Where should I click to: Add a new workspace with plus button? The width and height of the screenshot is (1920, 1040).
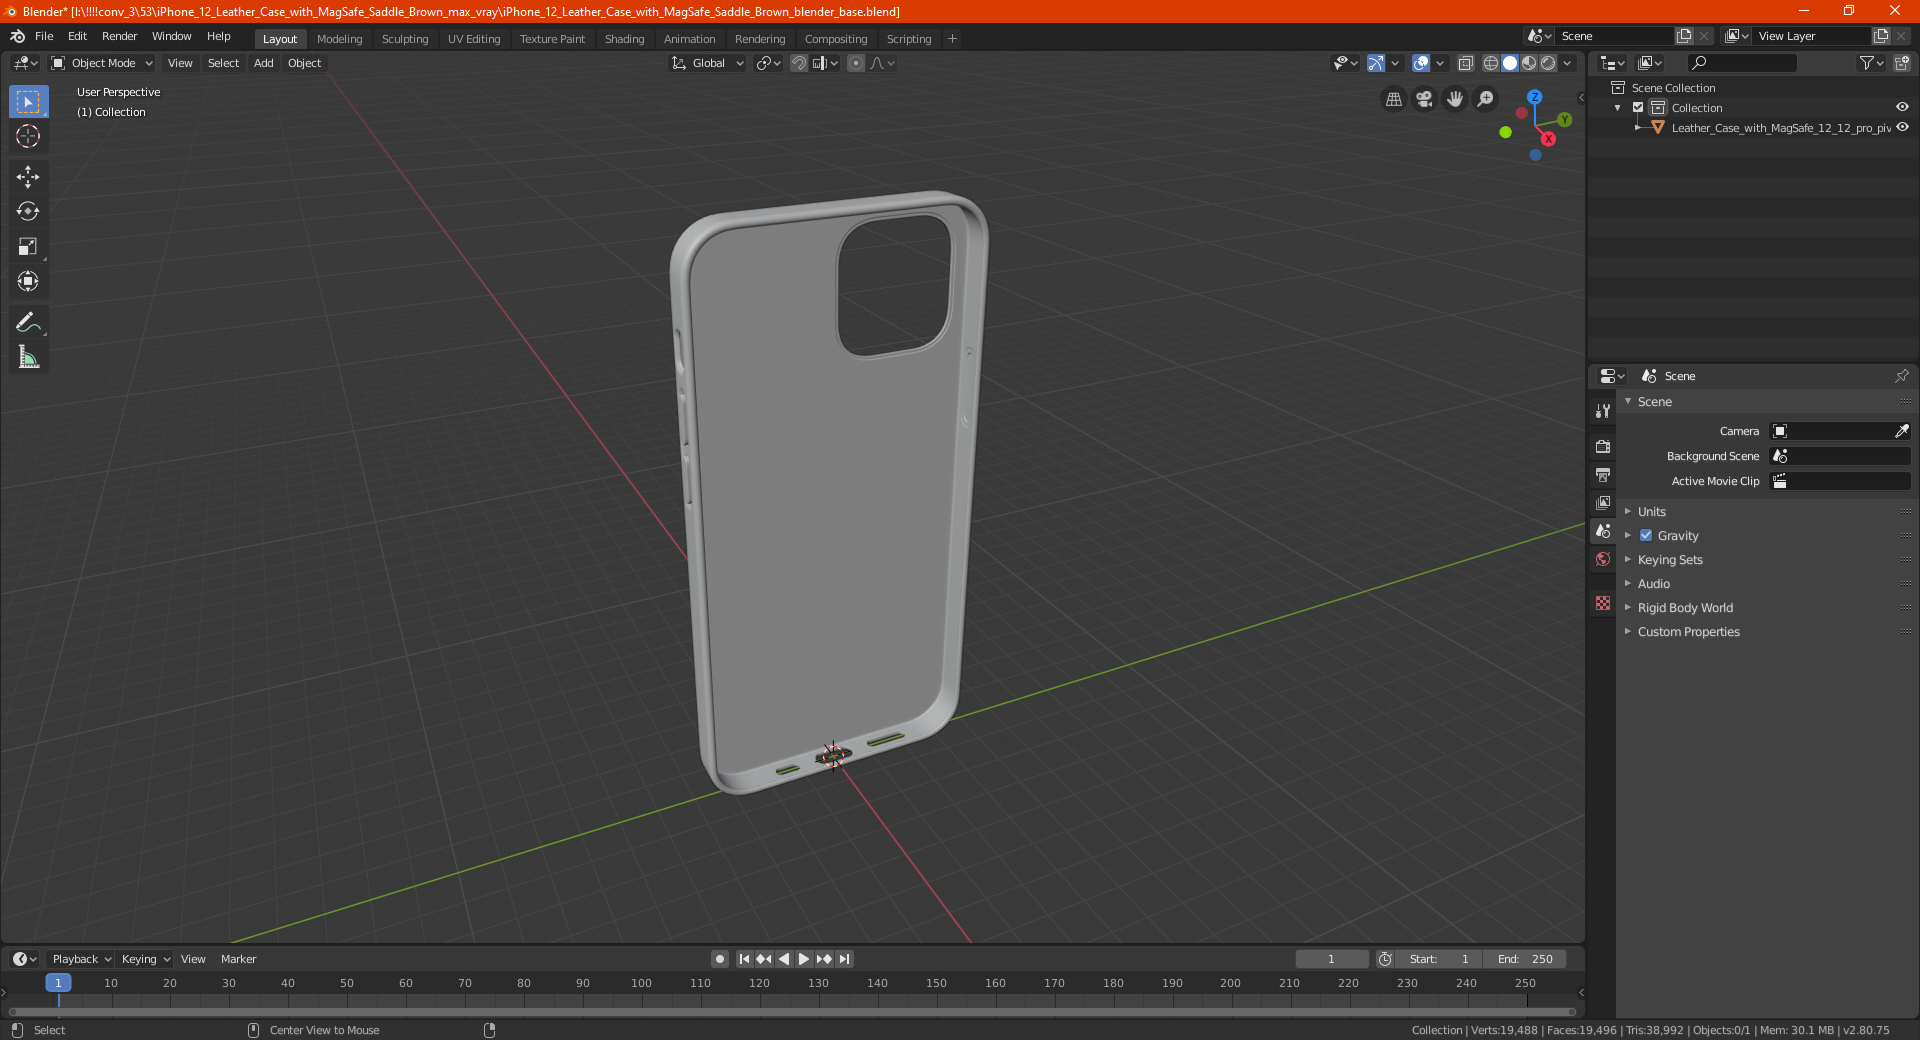tap(952, 39)
